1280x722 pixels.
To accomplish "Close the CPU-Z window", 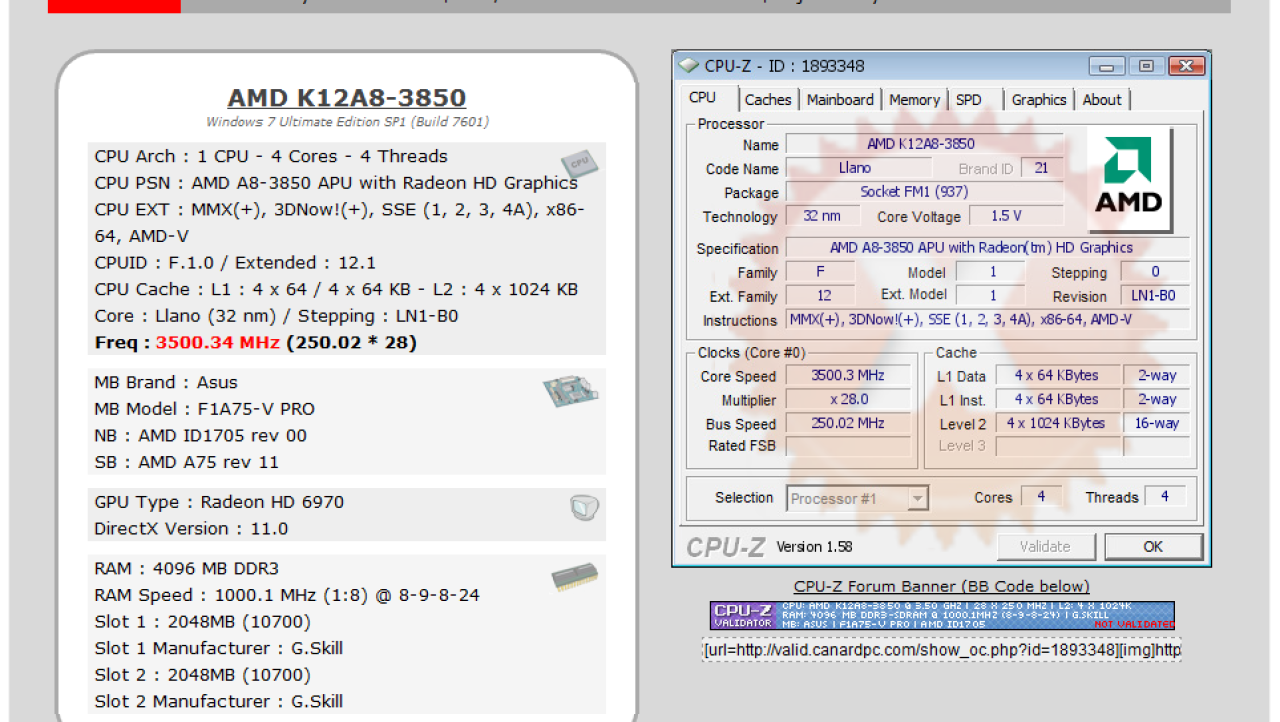I will 1185,67.
